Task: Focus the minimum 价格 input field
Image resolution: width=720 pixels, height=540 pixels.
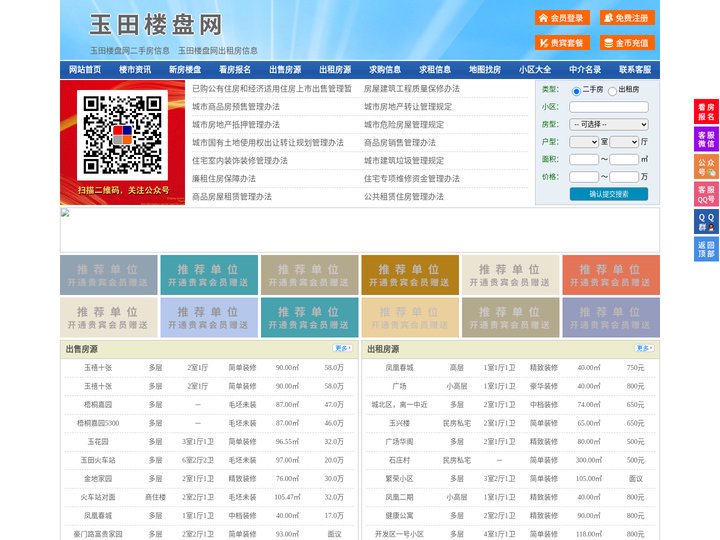Action: pyautogui.click(x=584, y=177)
